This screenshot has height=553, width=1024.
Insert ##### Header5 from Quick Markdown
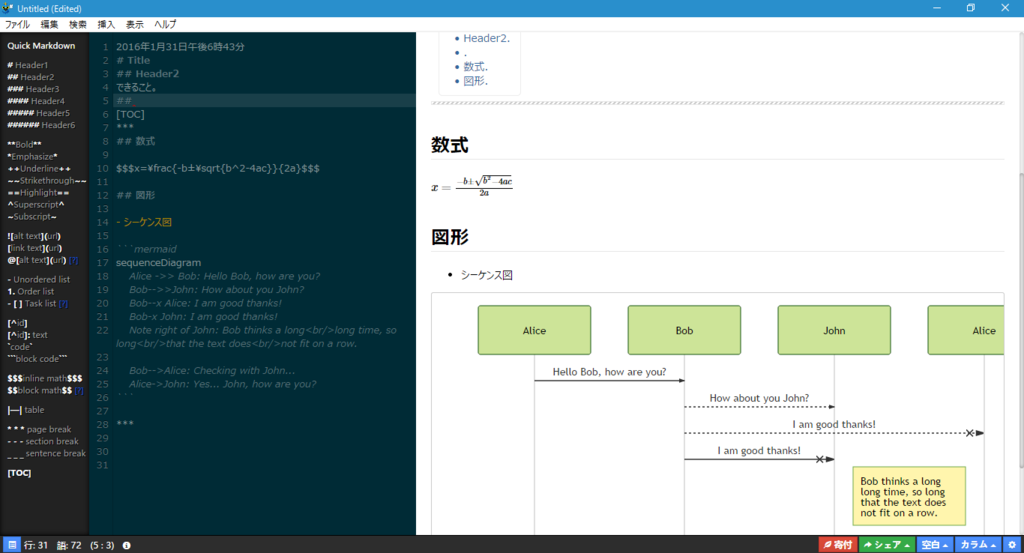tap(39, 113)
